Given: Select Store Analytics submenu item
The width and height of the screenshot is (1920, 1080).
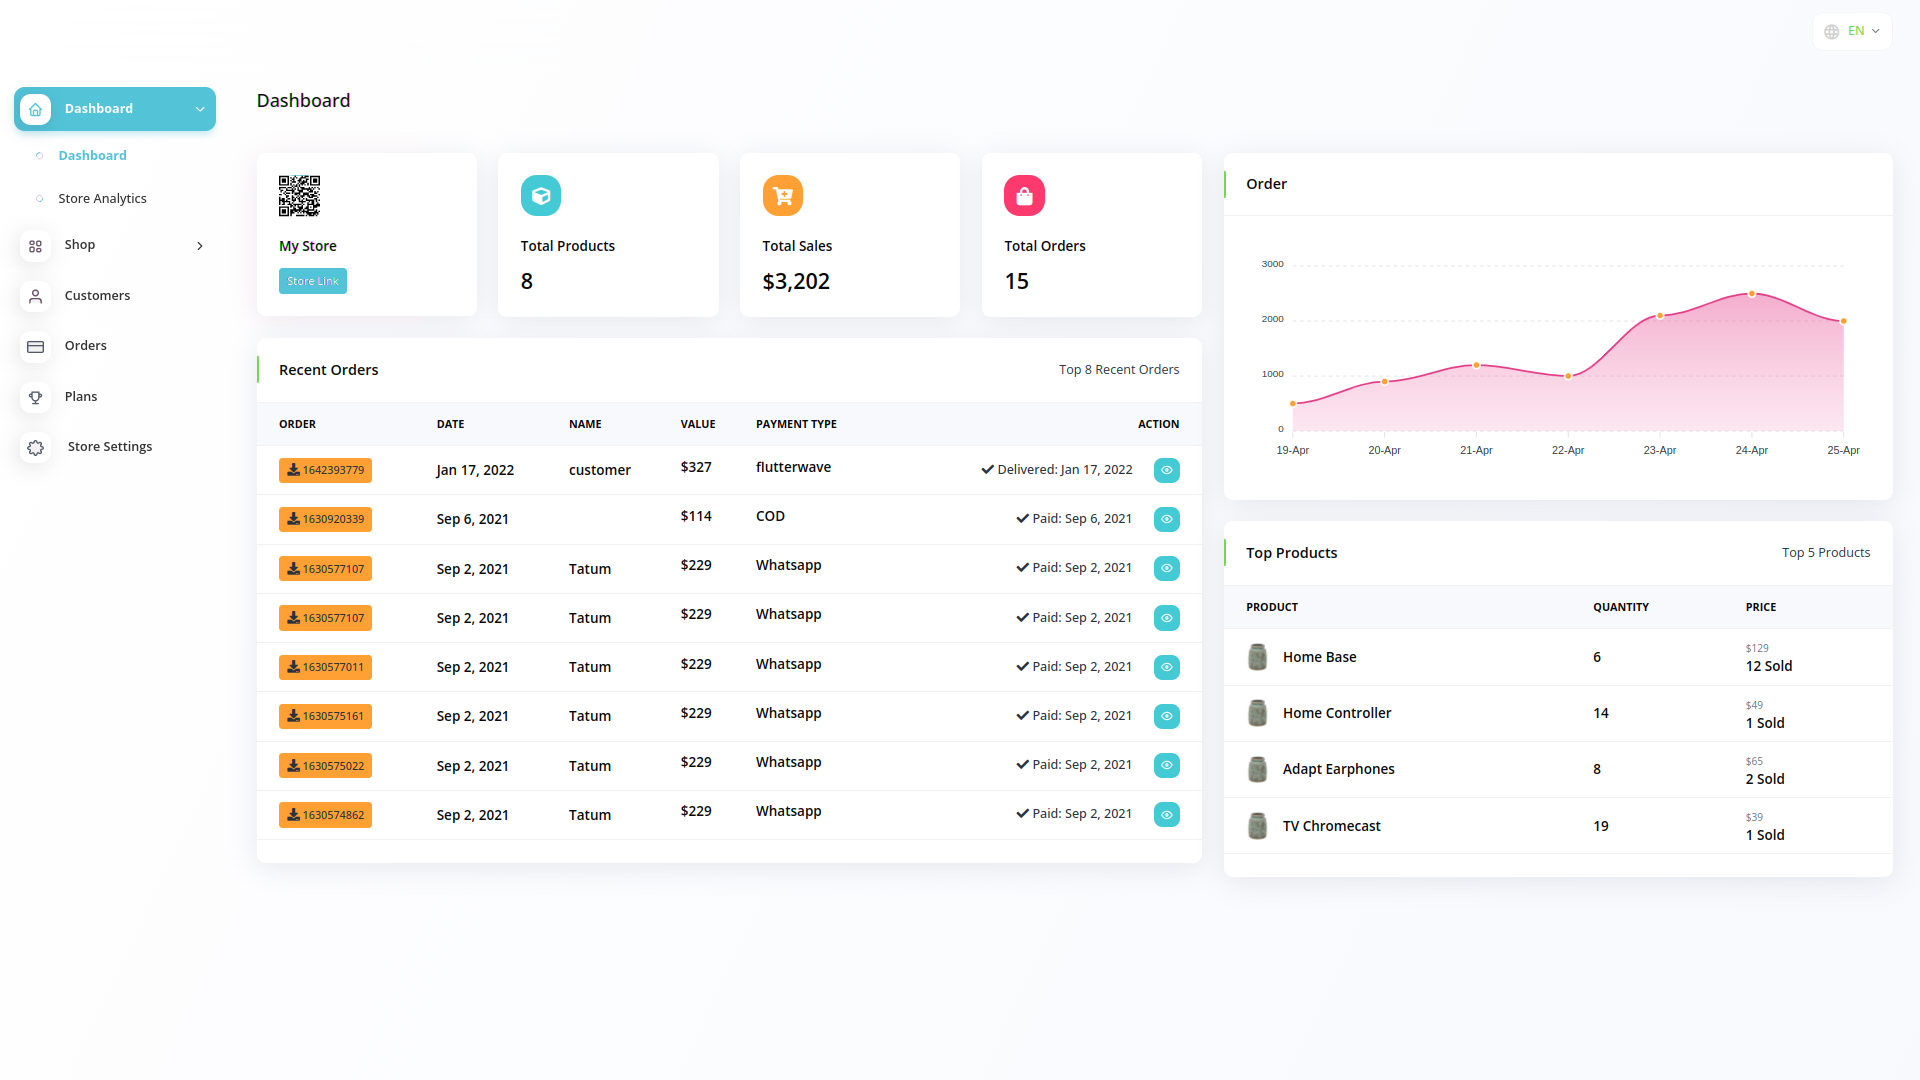Looking at the screenshot, I should pyautogui.click(x=102, y=199).
